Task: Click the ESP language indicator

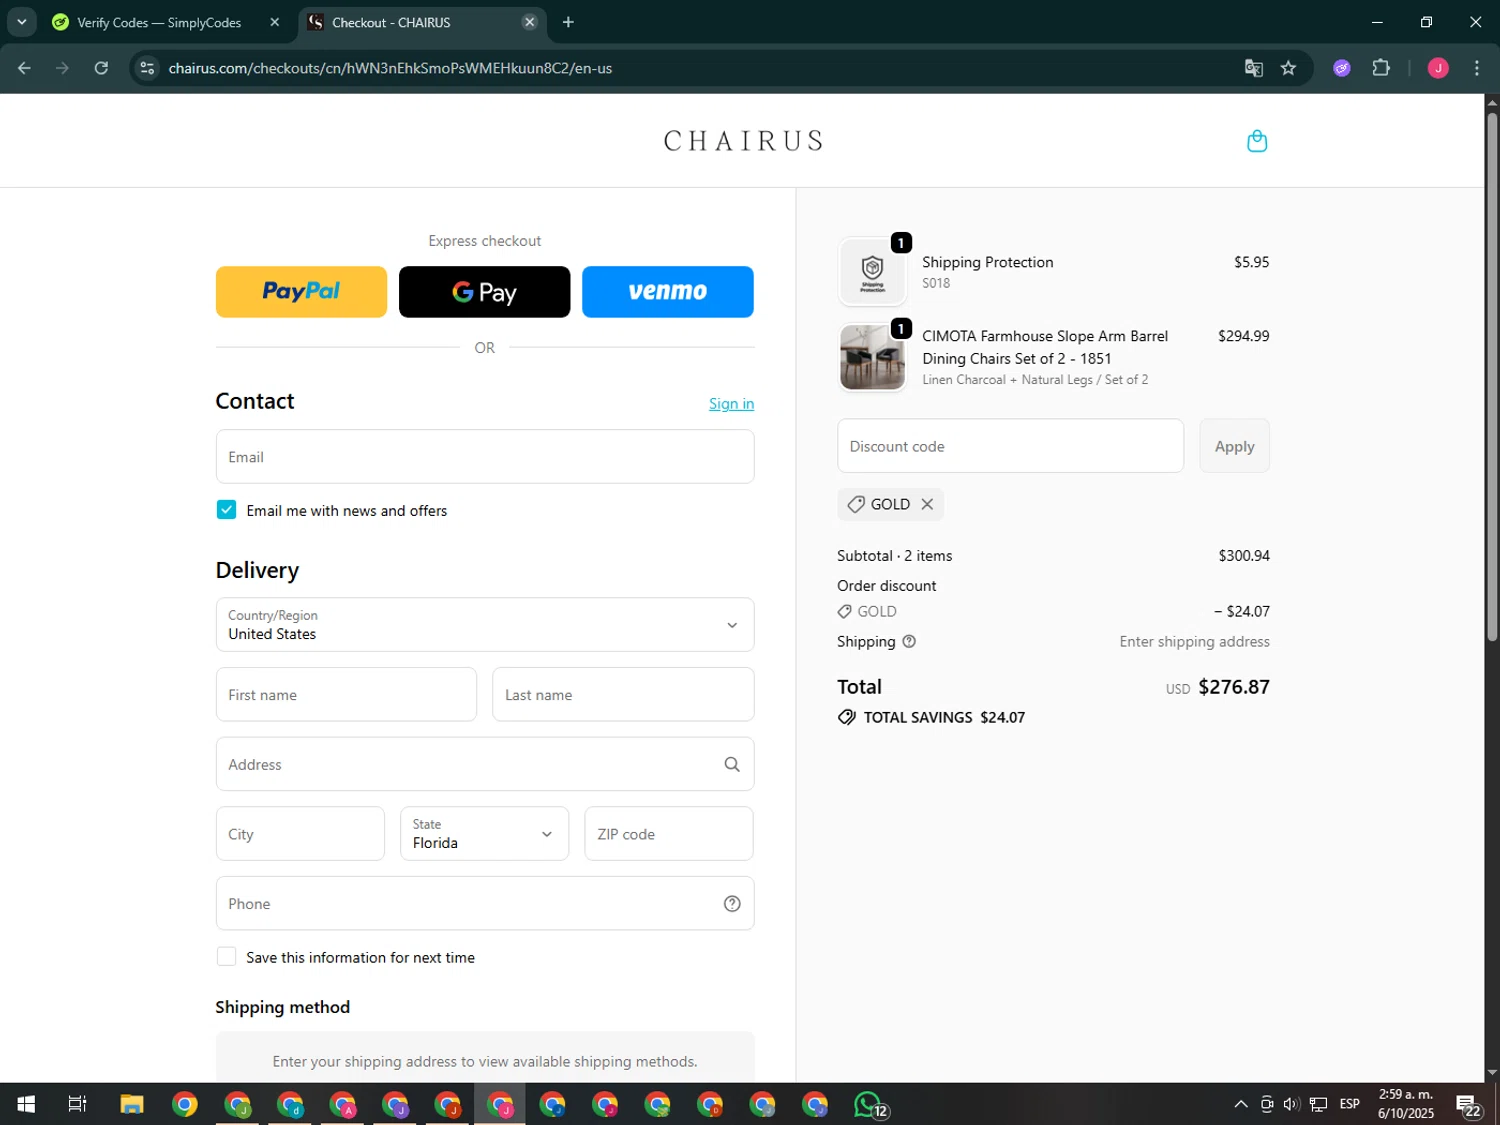Action: pyautogui.click(x=1350, y=1104)
